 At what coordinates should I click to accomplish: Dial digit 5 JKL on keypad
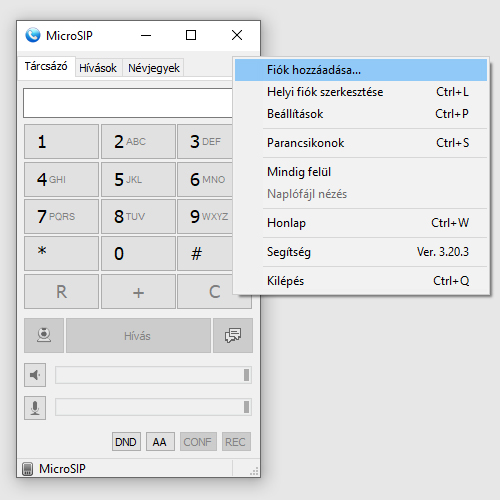tap(138, 180)
